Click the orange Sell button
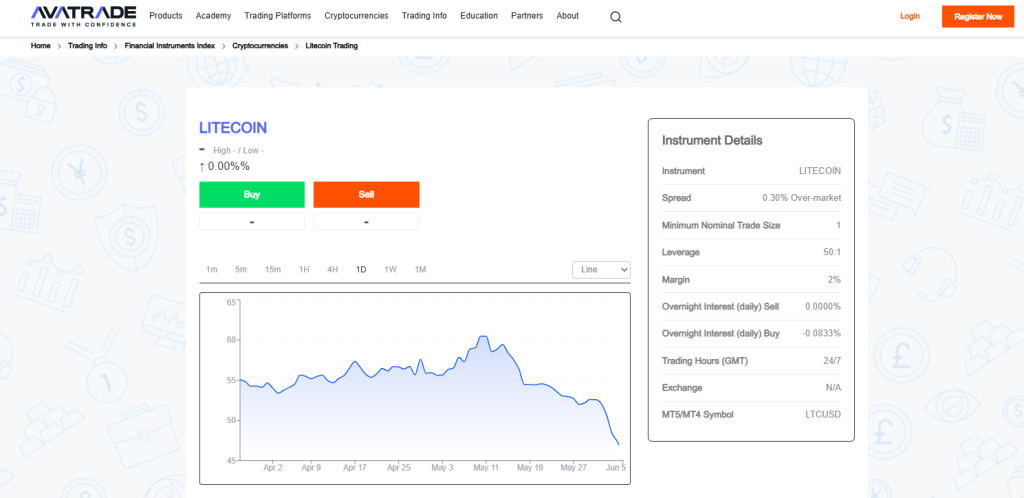Screen dimensions: 1024x498 tap(366, 195)
